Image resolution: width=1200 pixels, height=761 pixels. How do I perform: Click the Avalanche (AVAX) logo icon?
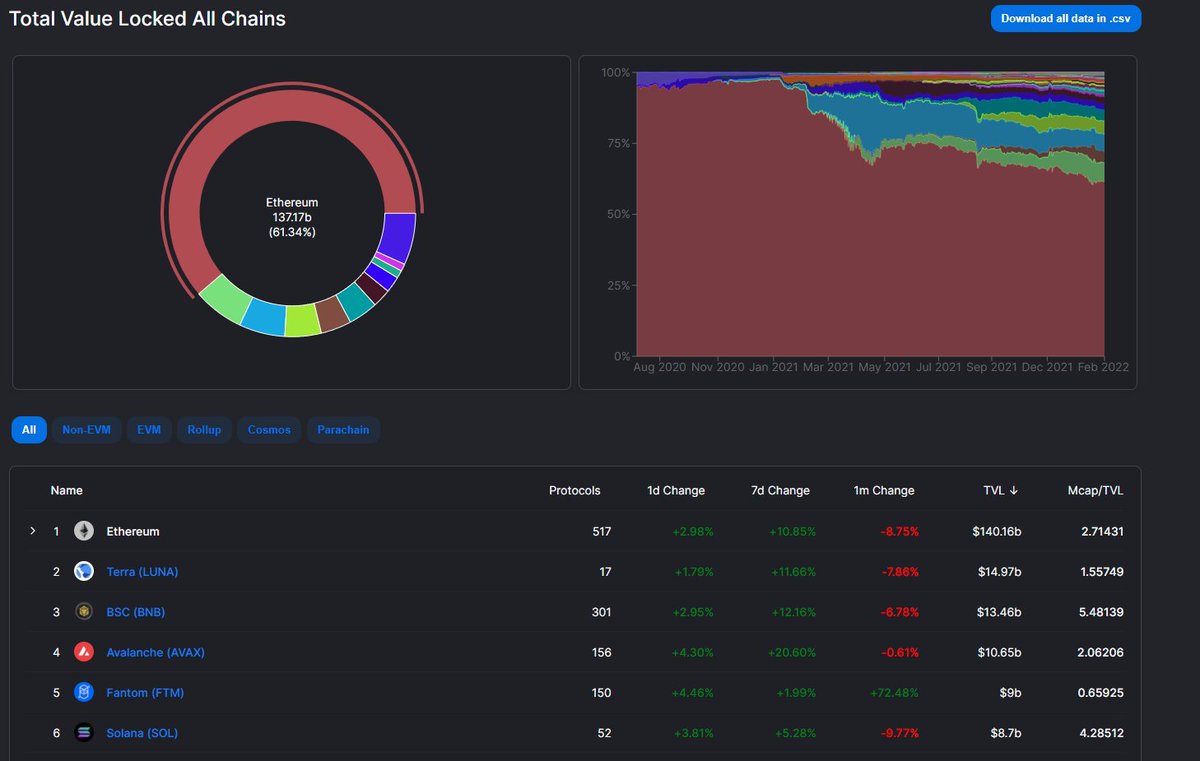click(x=85, y=652)
